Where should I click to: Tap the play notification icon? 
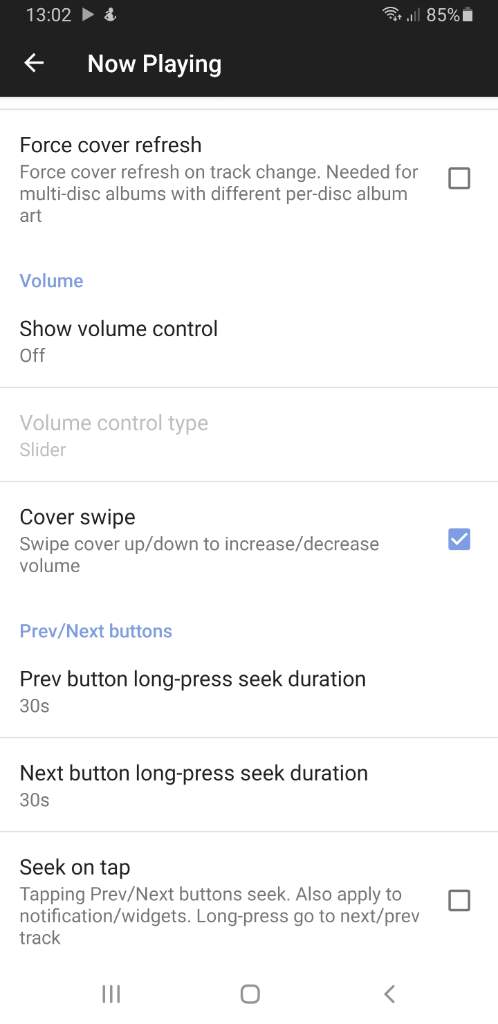88,15
